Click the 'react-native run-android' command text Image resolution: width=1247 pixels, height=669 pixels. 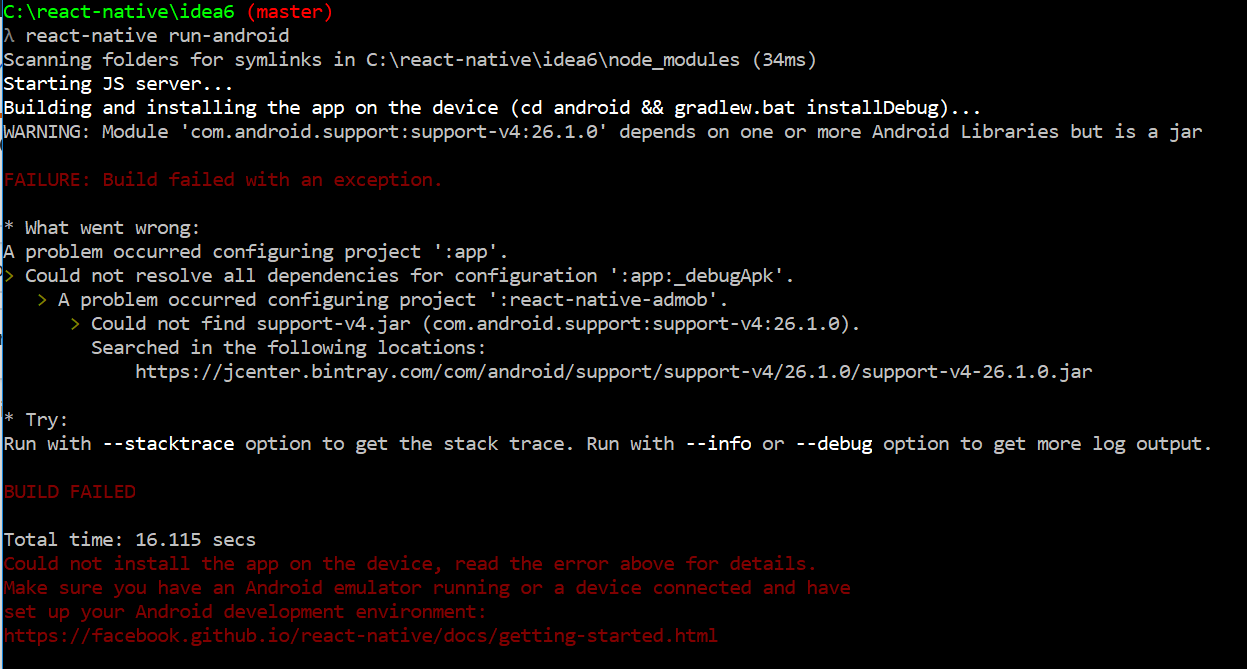pos(157,36)
